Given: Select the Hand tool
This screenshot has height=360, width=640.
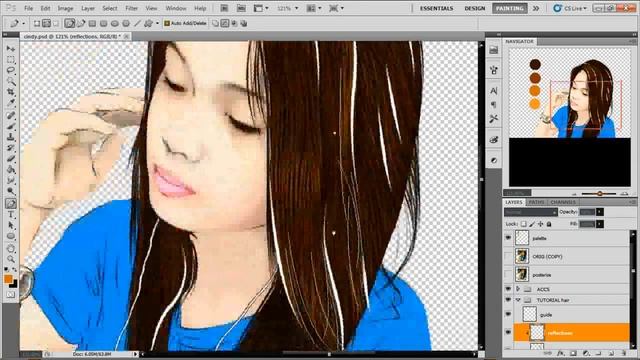Looking at the screenshot, I should pos(11,249).
